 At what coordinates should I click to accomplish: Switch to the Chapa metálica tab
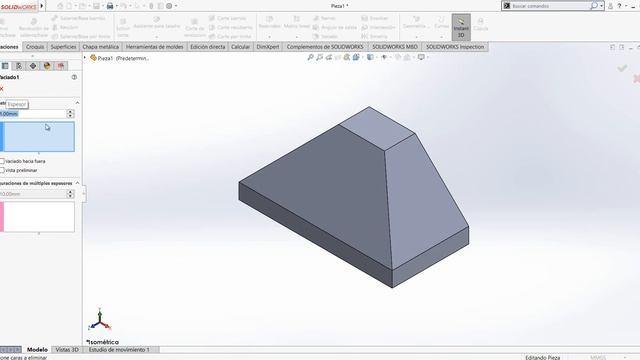tap(101, 47)
